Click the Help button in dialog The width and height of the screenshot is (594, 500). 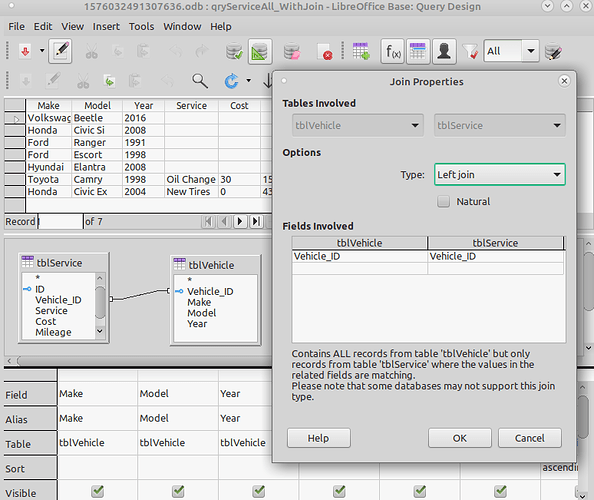click(318, 438)
